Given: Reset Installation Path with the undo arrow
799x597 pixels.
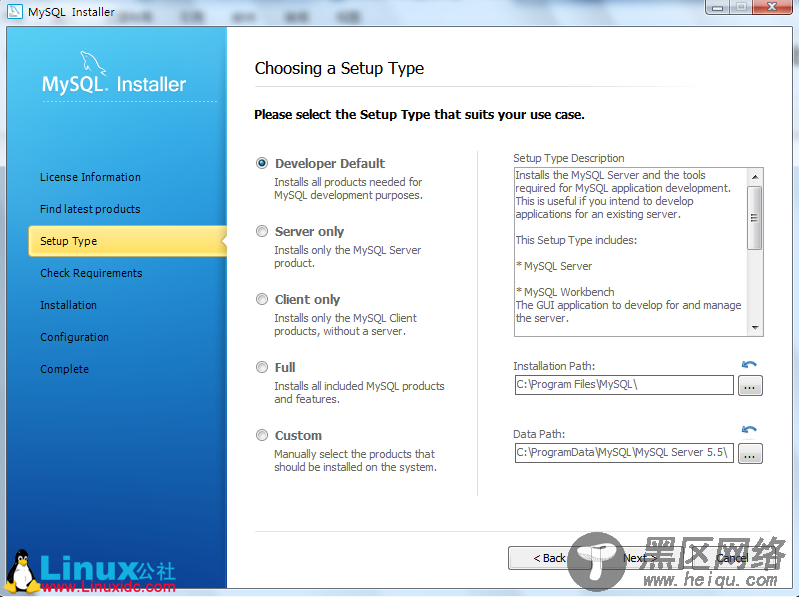Looking at the screenshot, I should 749,364.
